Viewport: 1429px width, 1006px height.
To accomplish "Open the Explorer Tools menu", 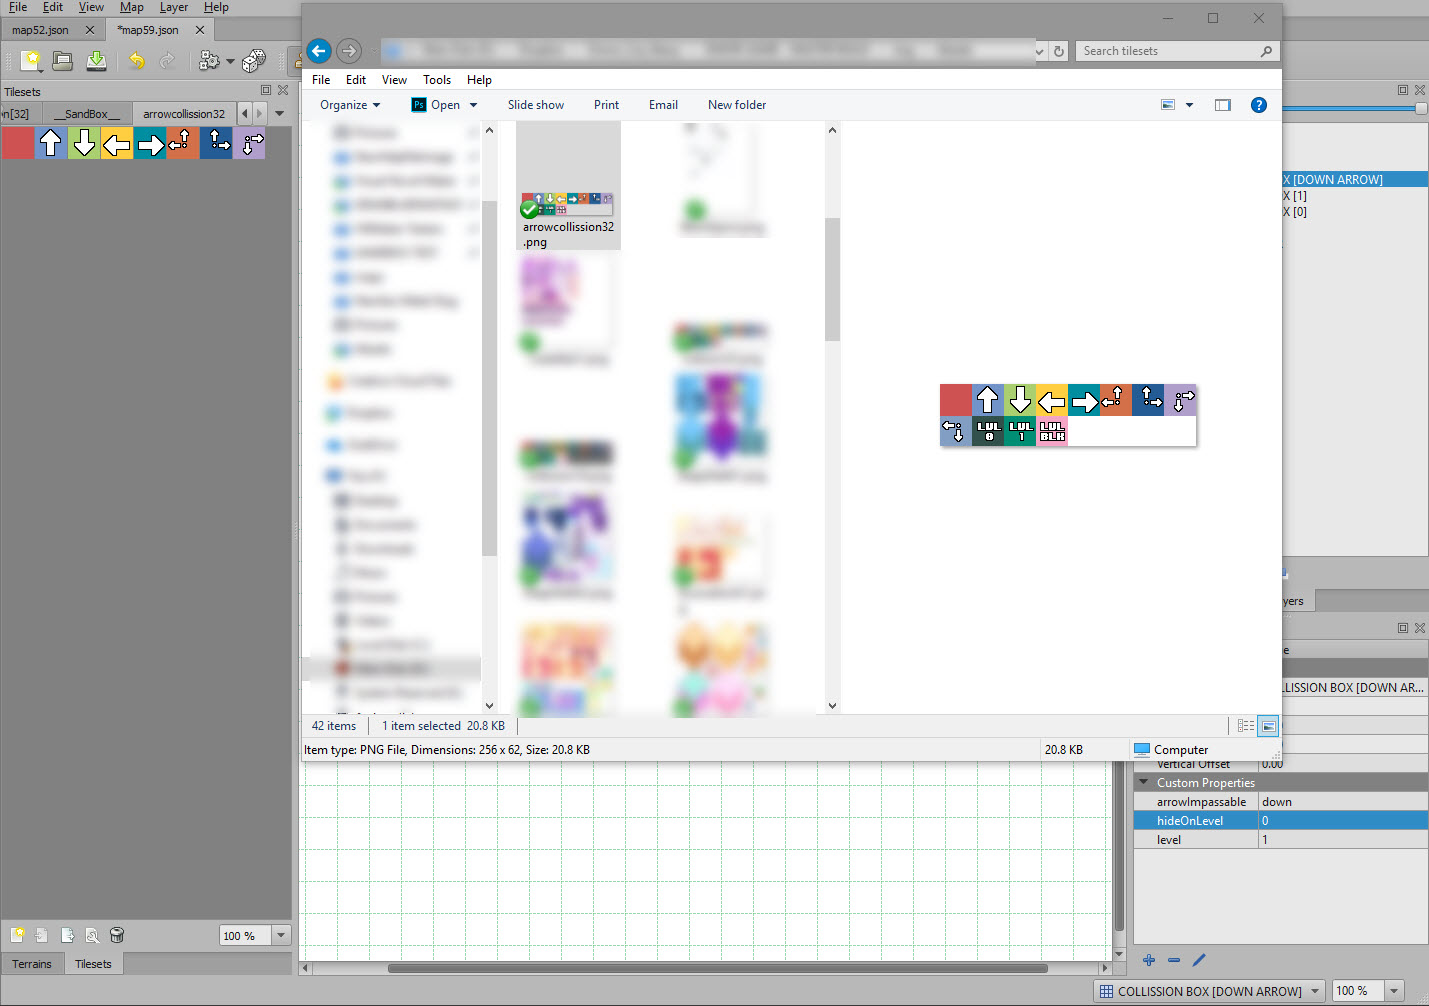I will (437, 80).
